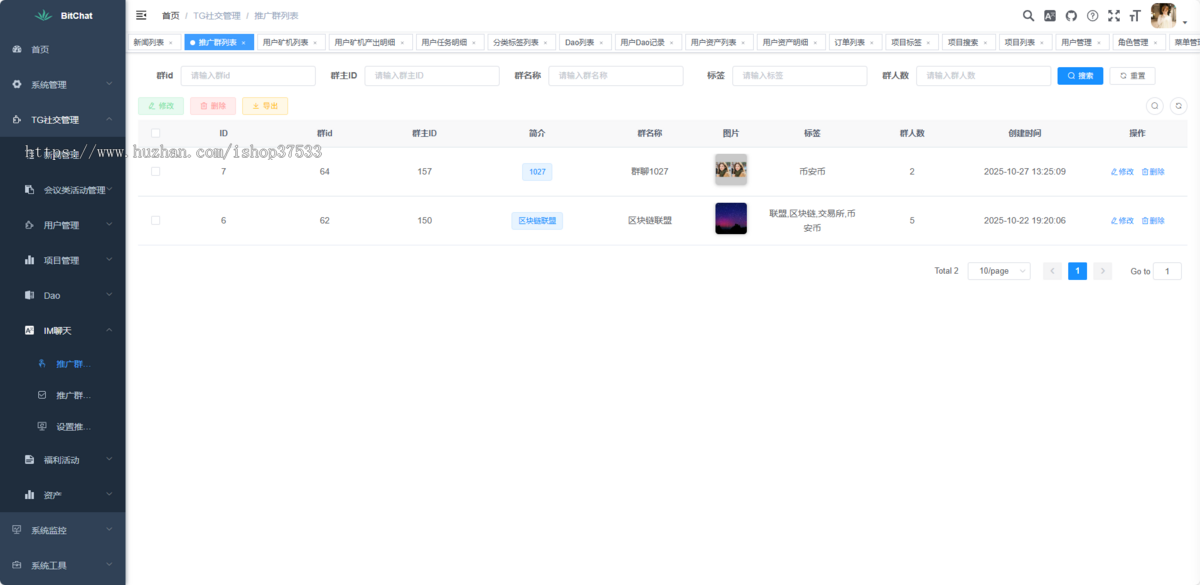The height and width of the screenshot is (585, 1200).
Task: Select the checkbox for row ID 7
Action: [155, 171]
